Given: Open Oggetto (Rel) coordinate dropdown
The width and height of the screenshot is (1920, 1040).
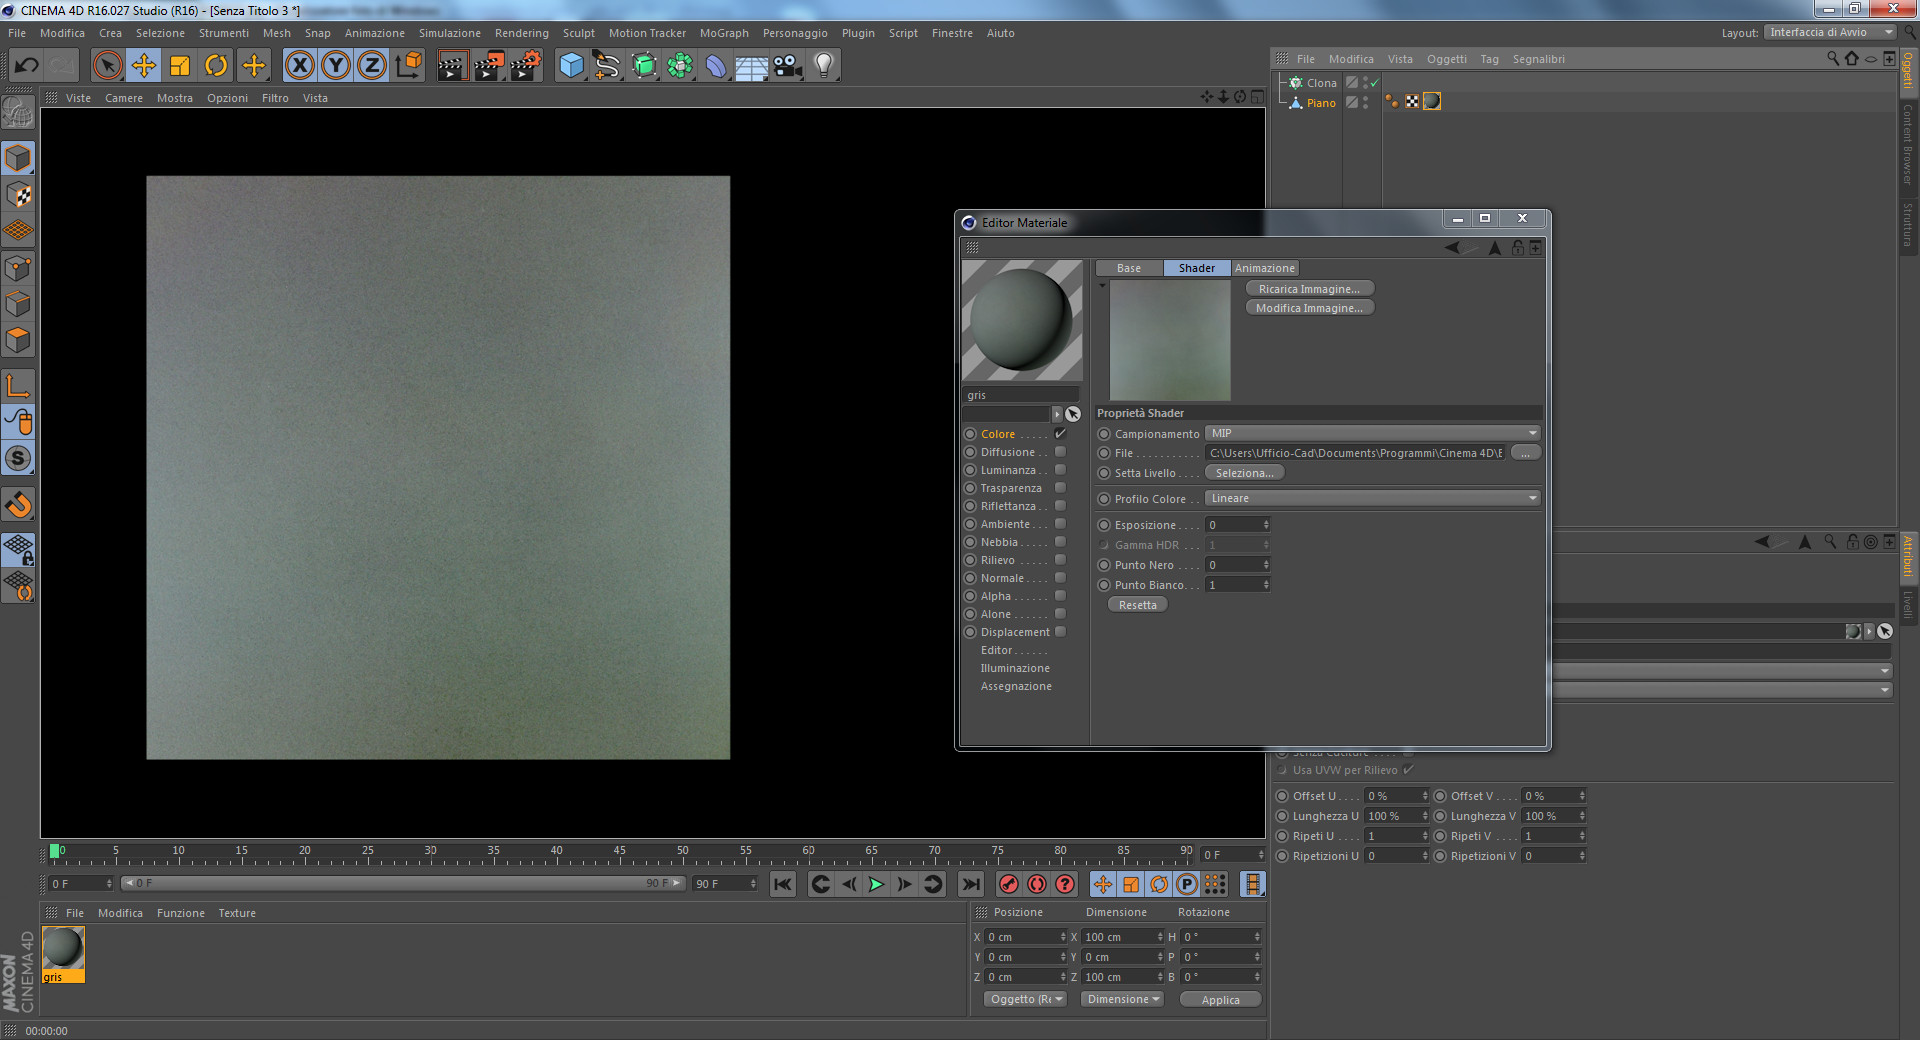Looking at the screenshot, I should 1026,999.
